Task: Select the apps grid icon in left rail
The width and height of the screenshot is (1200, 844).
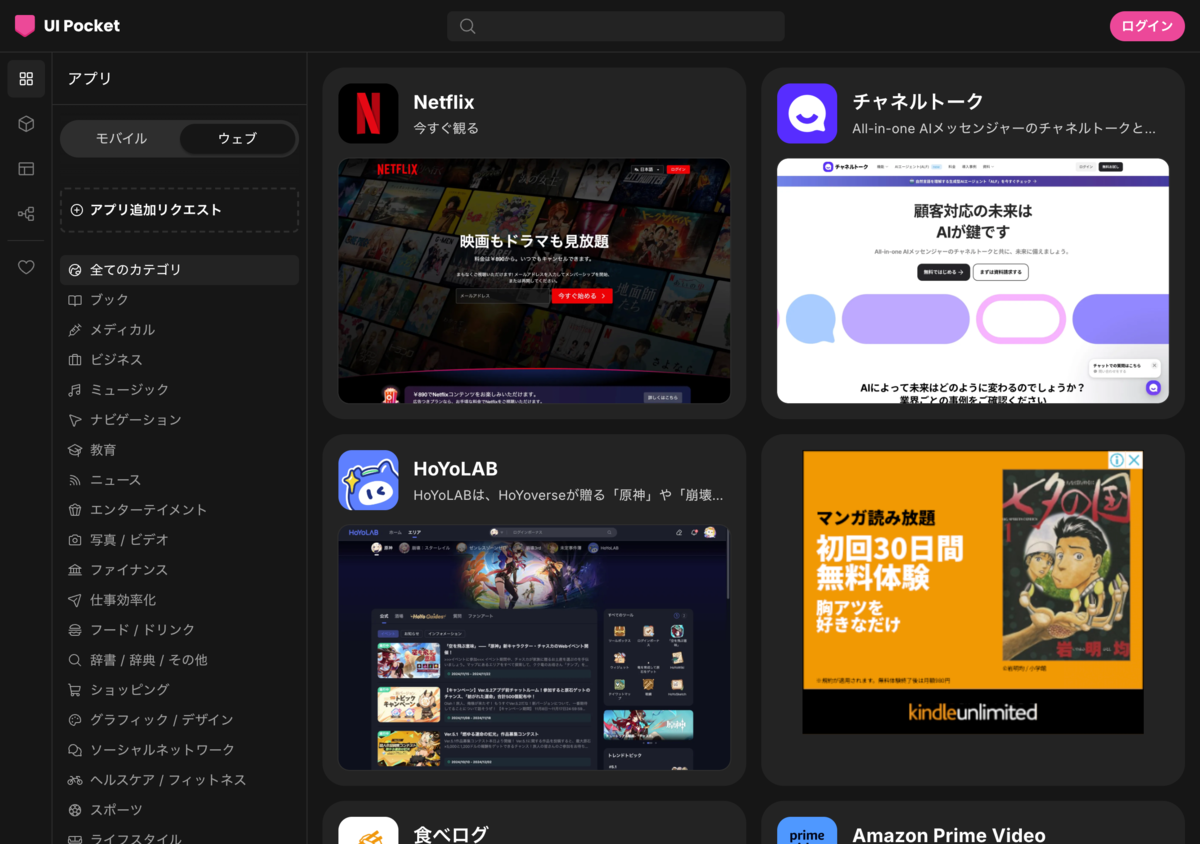Action: click(x=26, y=78)
